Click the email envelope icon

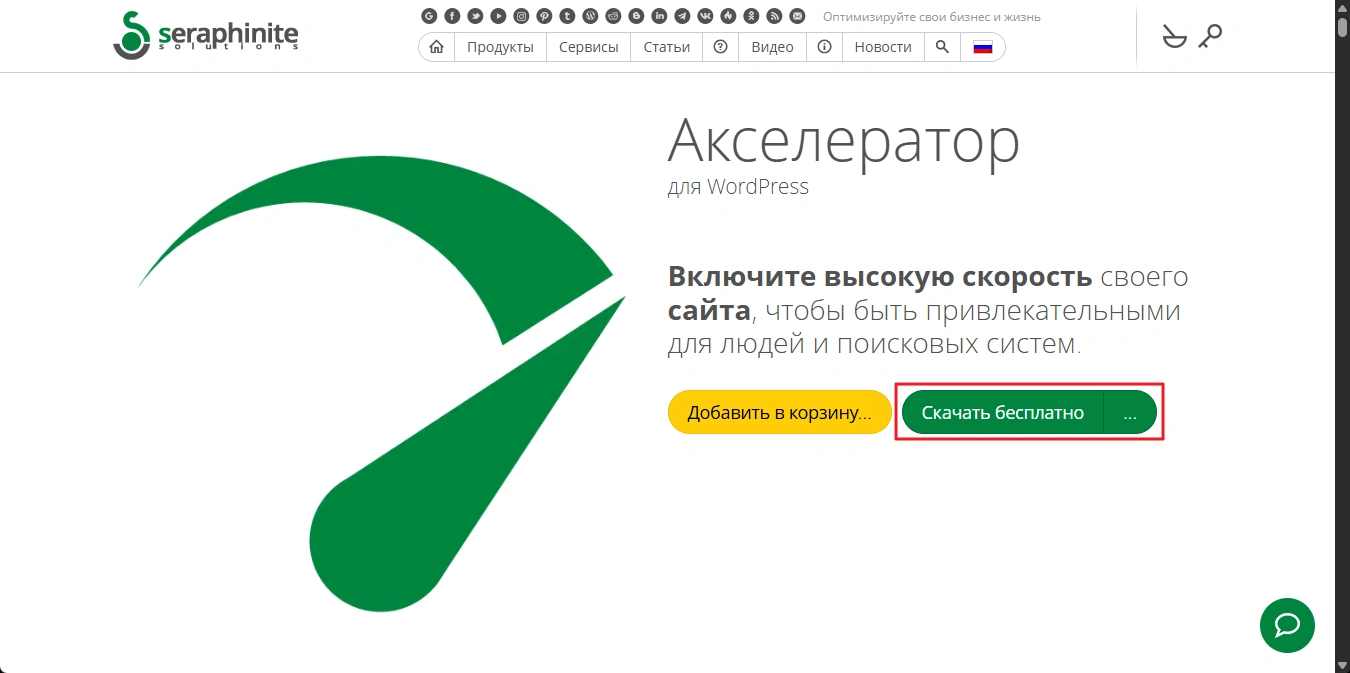(x=797, y=16)
